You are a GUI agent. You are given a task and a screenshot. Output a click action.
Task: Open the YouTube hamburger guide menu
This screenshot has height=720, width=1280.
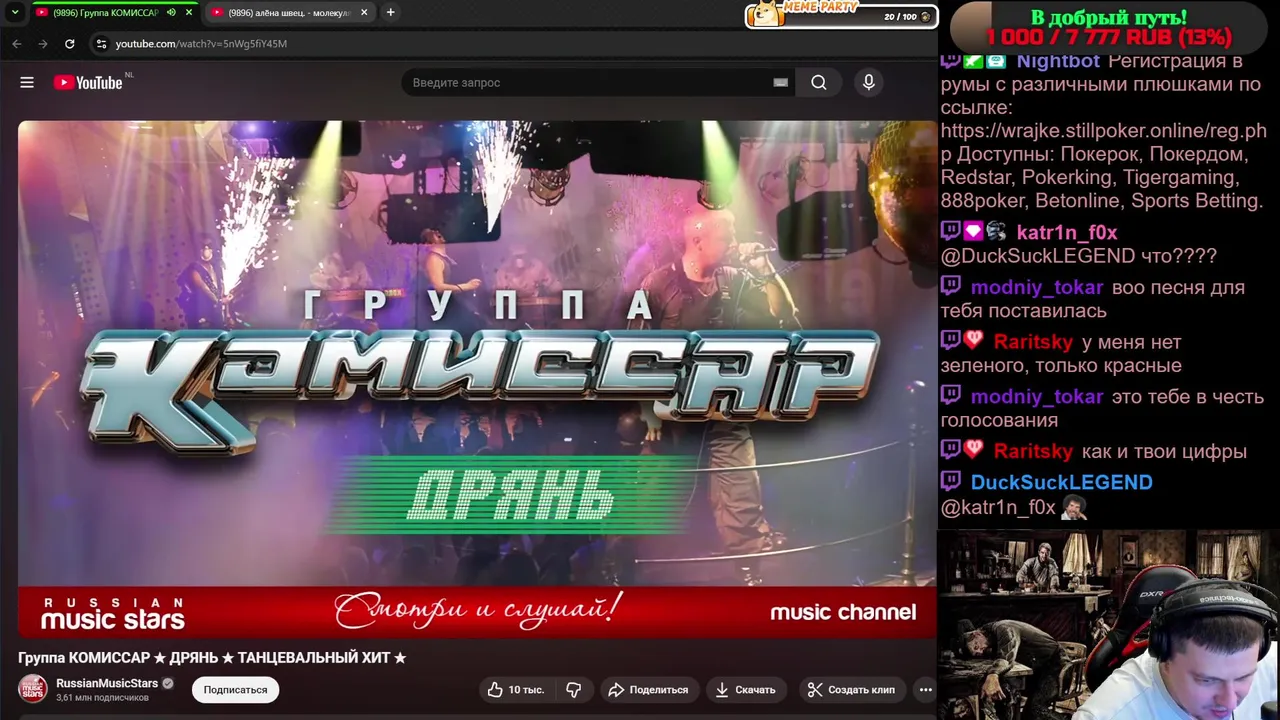(27, 83)
